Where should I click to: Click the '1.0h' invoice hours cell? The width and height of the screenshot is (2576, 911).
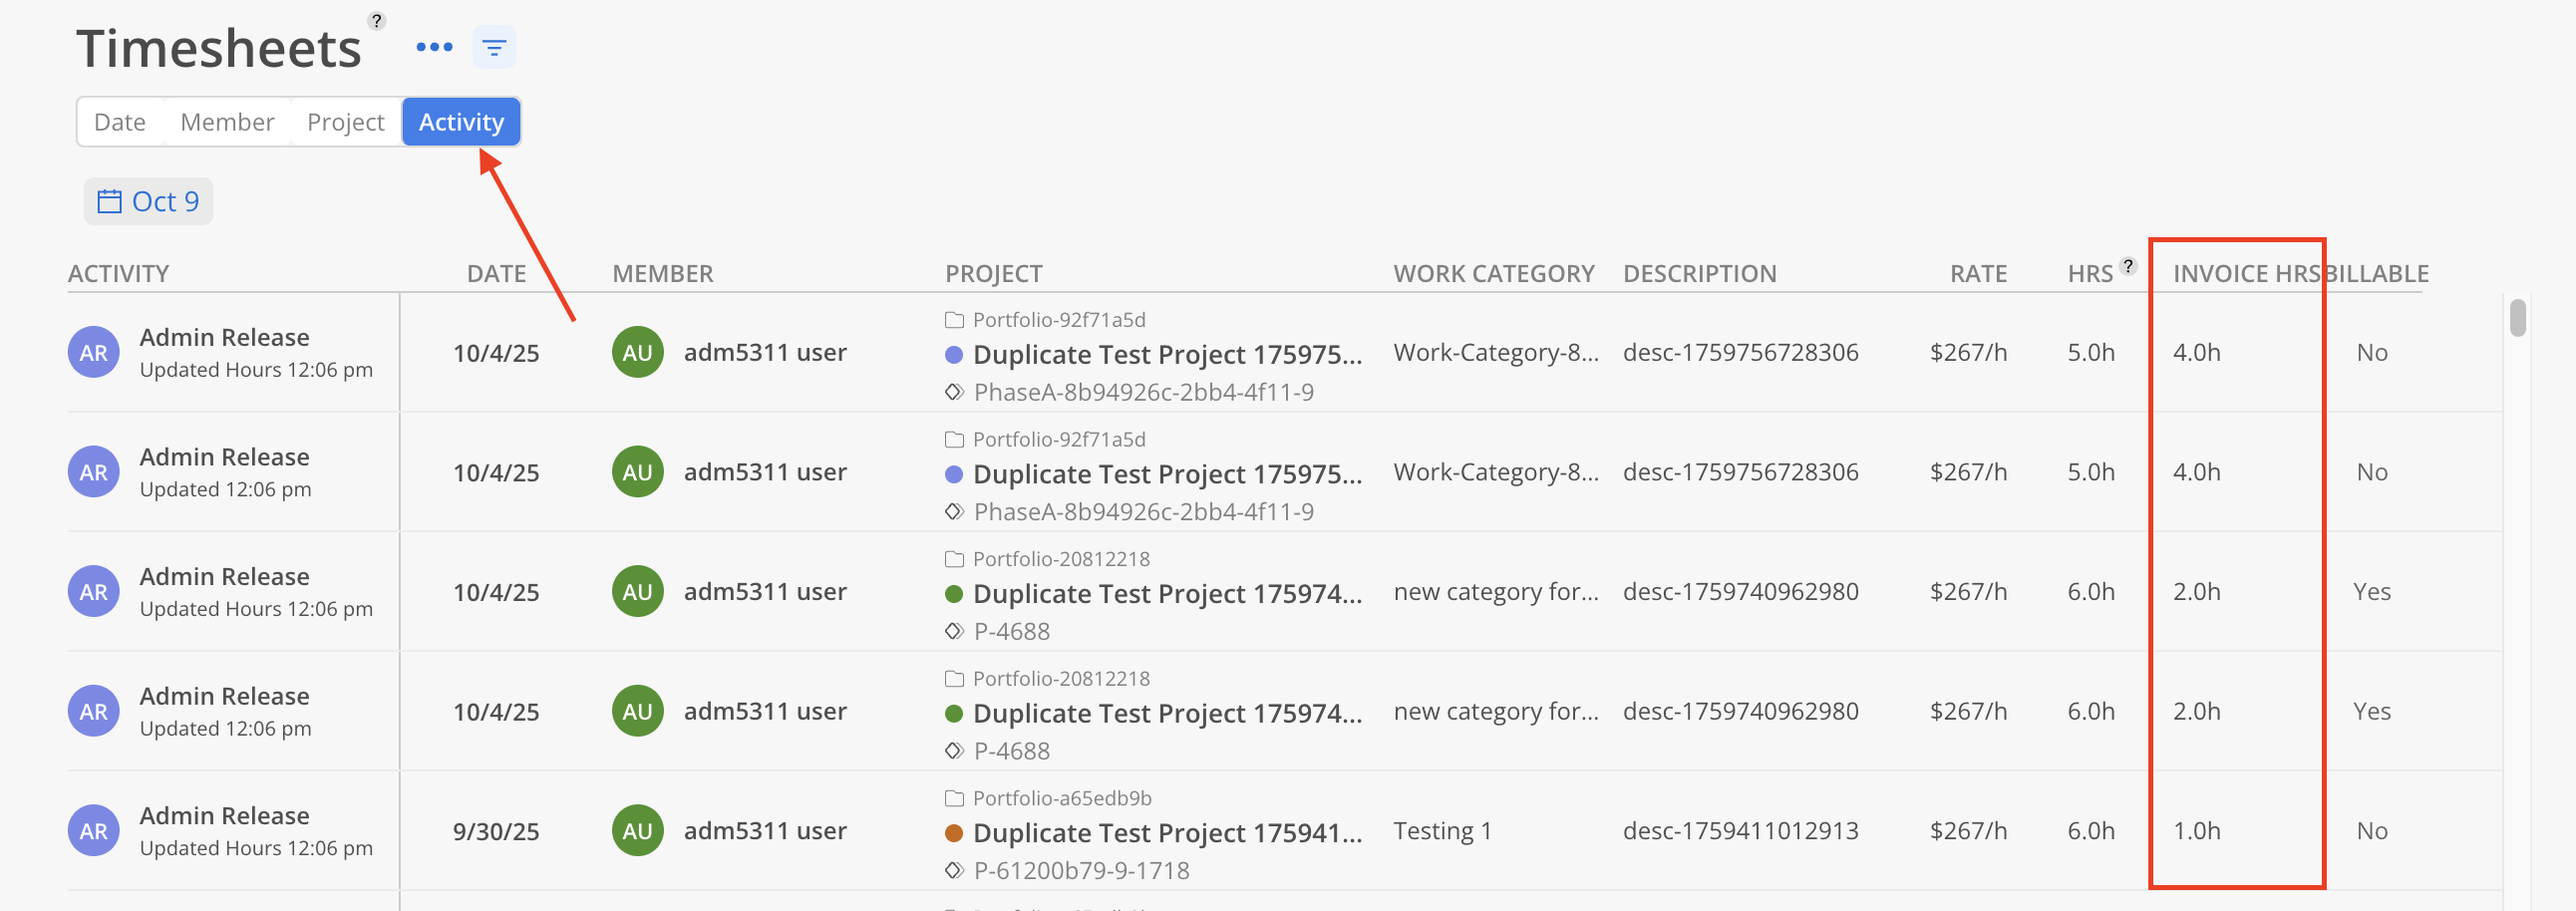[2196, 830]
